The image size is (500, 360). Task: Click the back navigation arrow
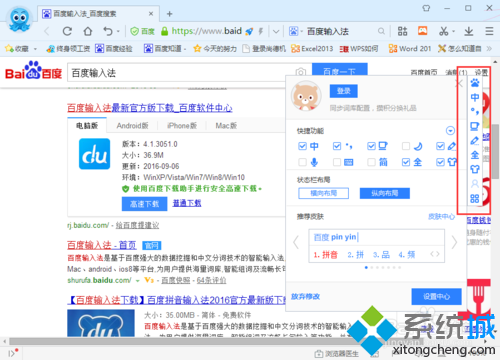[47, 31]
